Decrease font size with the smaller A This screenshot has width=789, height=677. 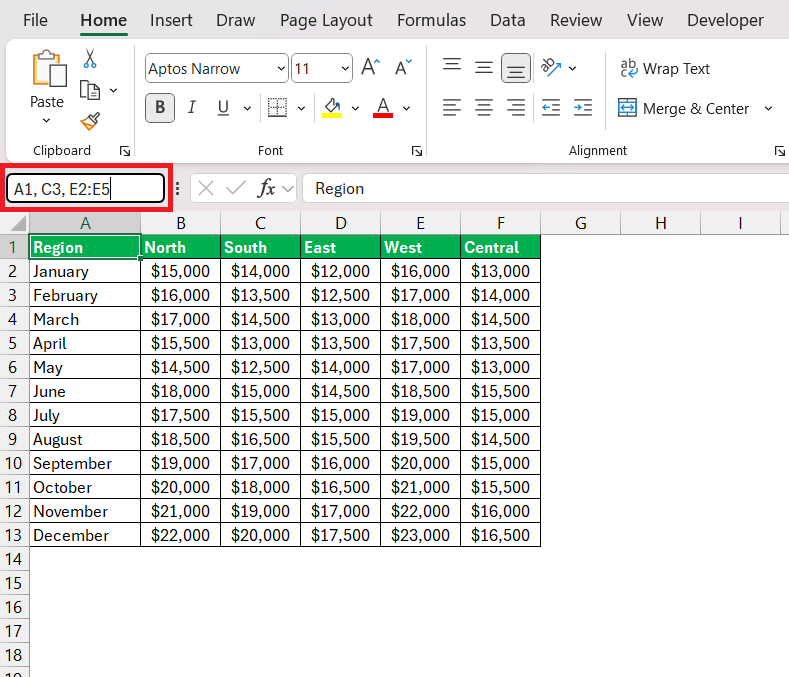pyautogui.click(x=403, y=67)
